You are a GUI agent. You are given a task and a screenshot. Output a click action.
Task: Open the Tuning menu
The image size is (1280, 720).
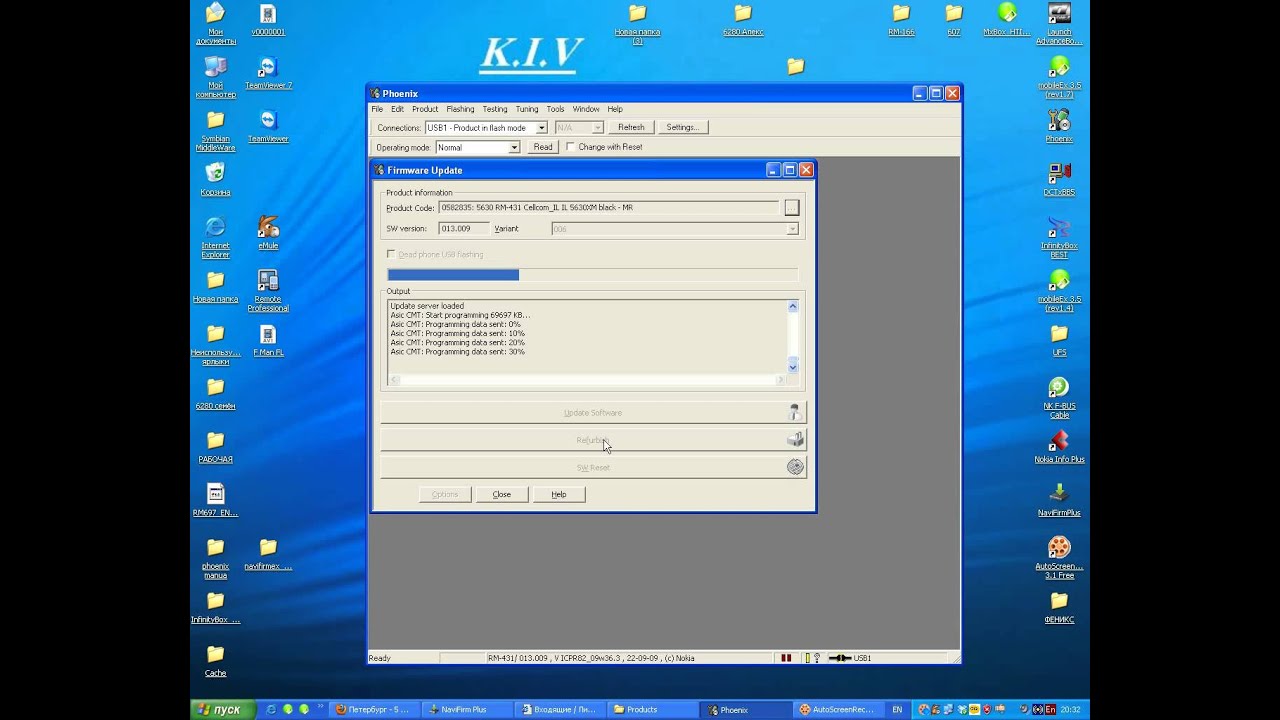(x=527, y=109)
